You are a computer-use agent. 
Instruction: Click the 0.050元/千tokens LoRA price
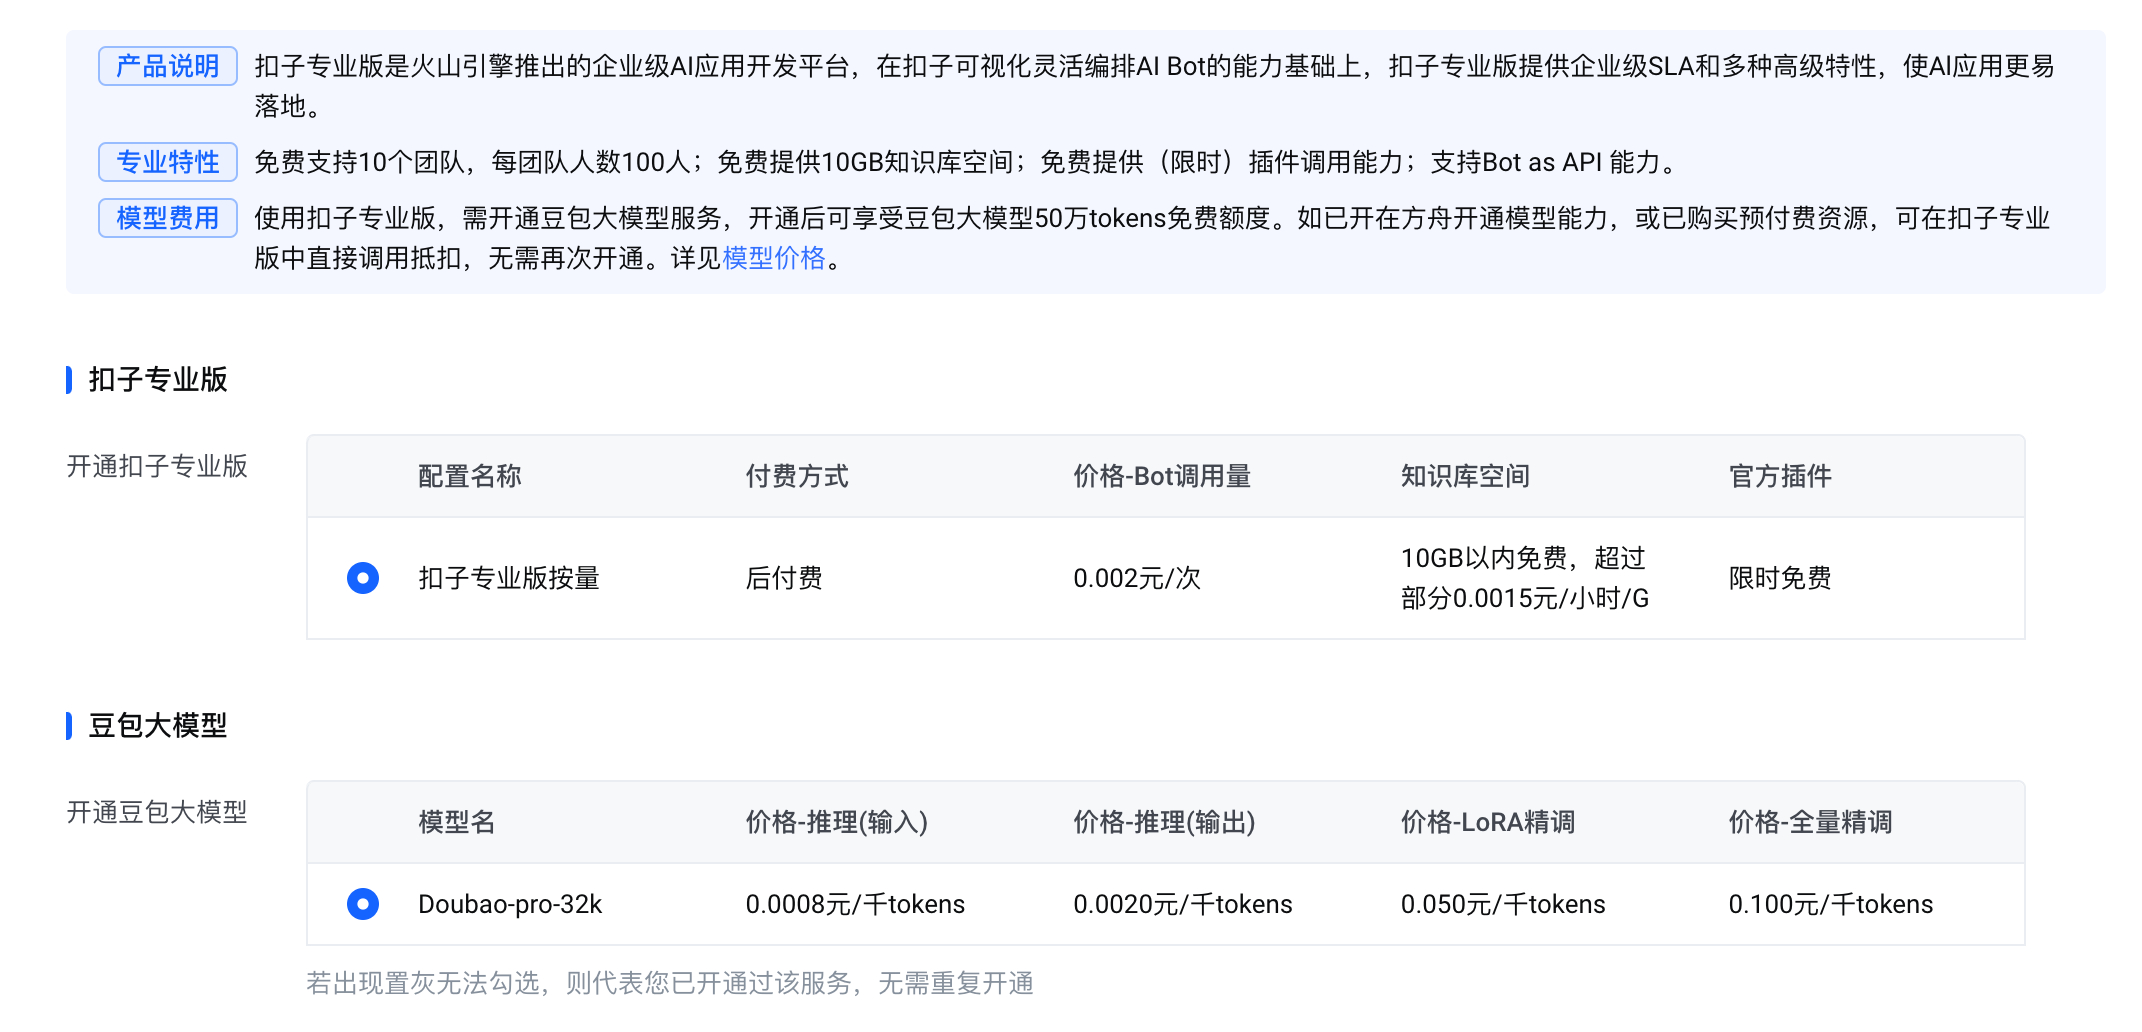point(1503,904)
